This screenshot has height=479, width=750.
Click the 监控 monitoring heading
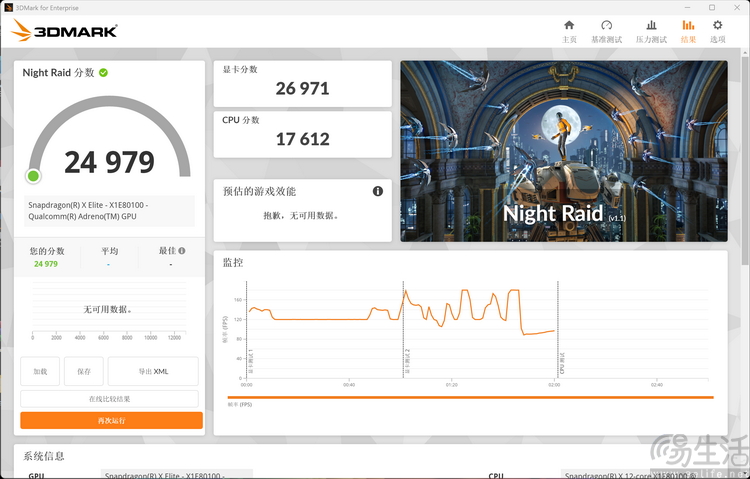click(x=233, y=262)
